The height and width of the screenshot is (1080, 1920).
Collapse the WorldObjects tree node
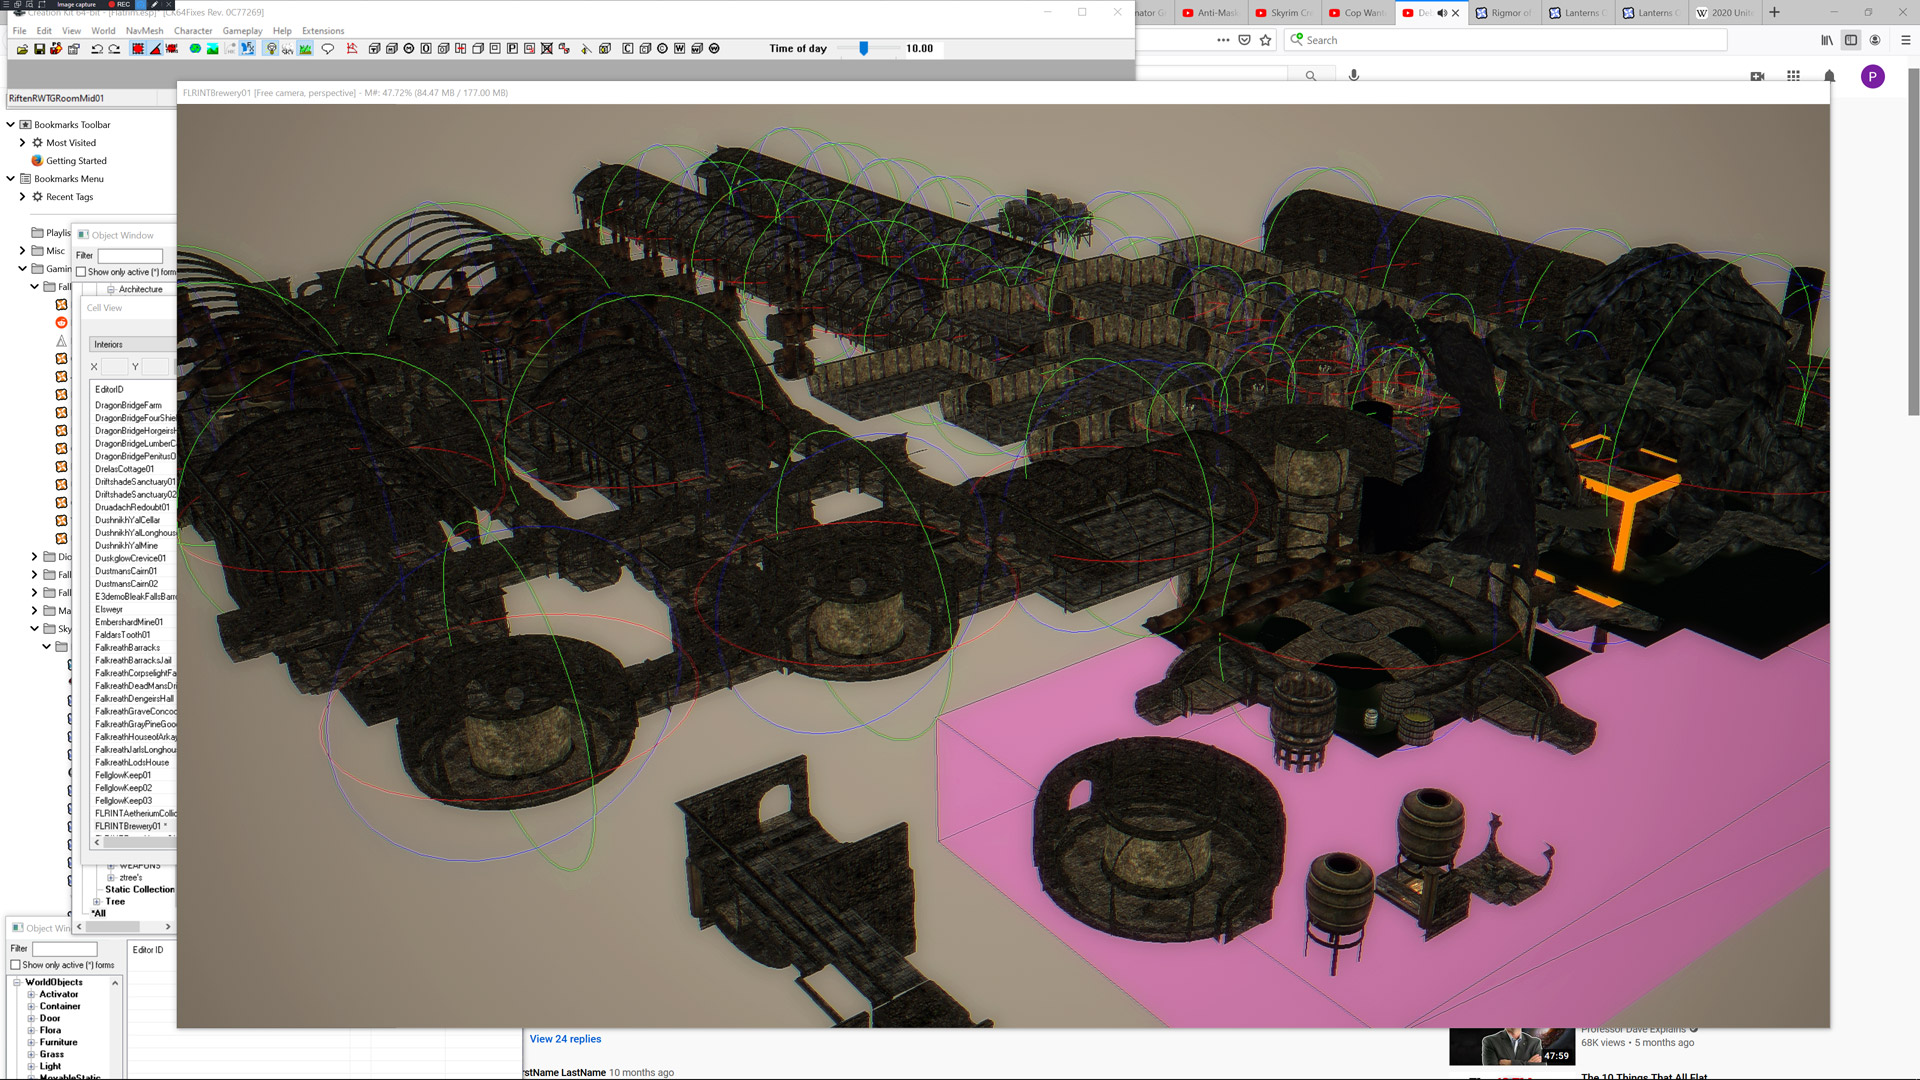(17, 983)
